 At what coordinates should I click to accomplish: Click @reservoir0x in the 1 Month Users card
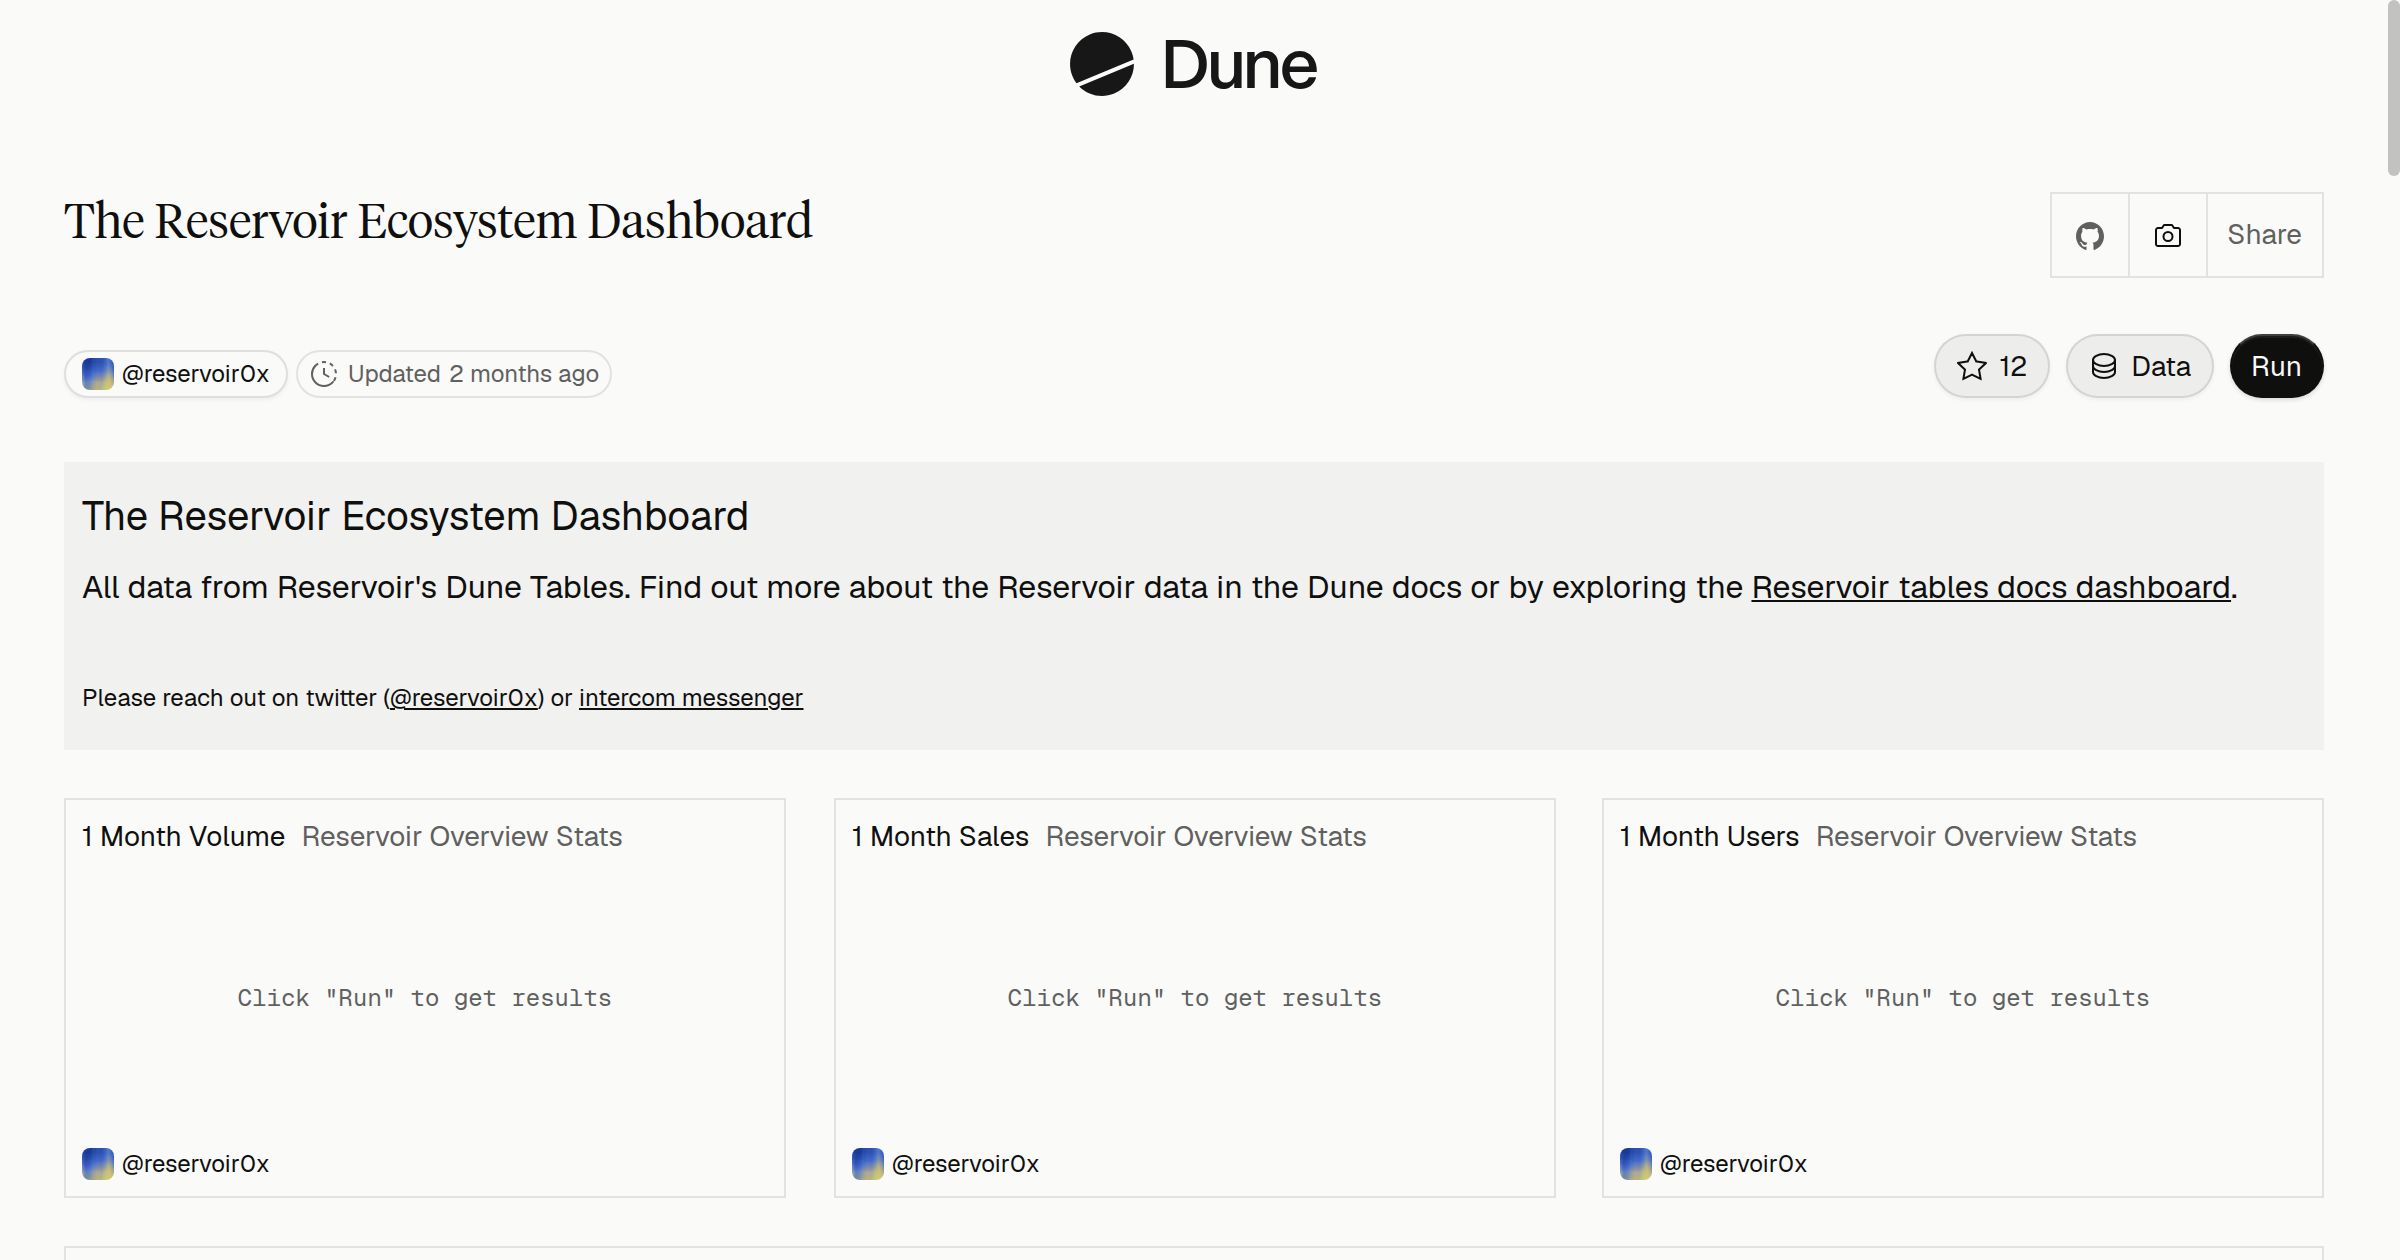(x=1733, y=1164)
